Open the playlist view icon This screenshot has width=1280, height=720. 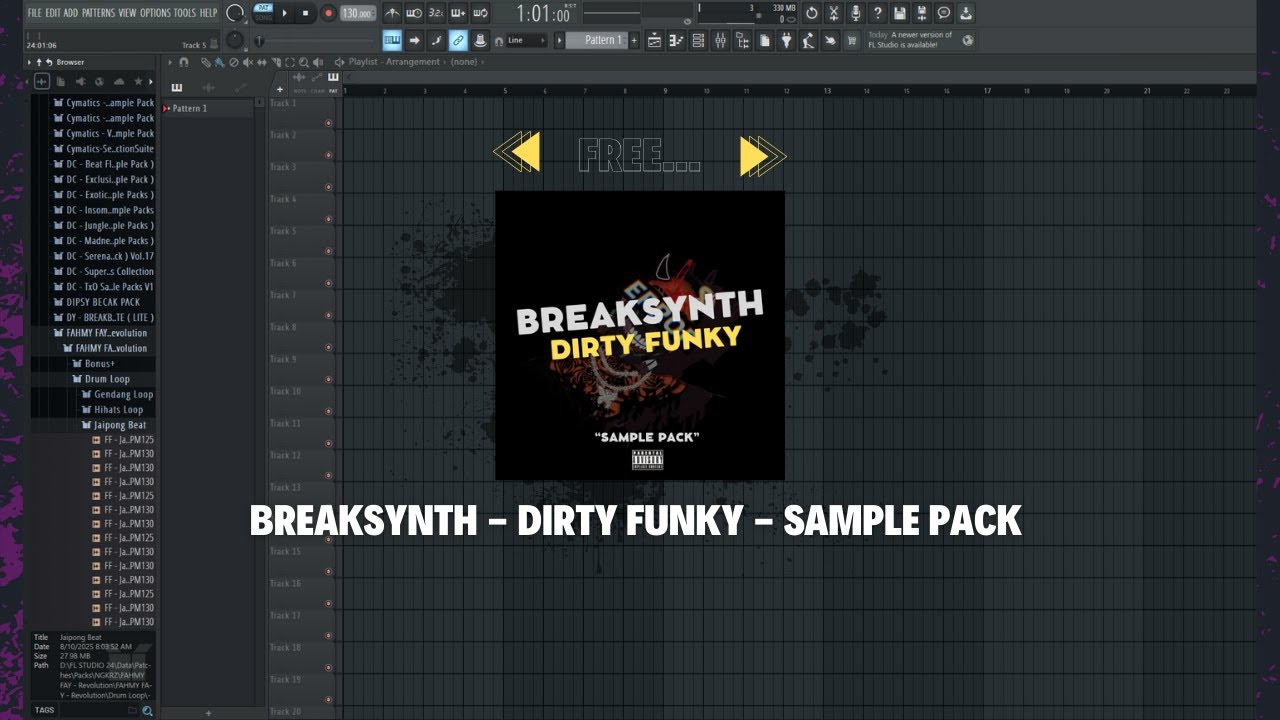pos(654,40)
